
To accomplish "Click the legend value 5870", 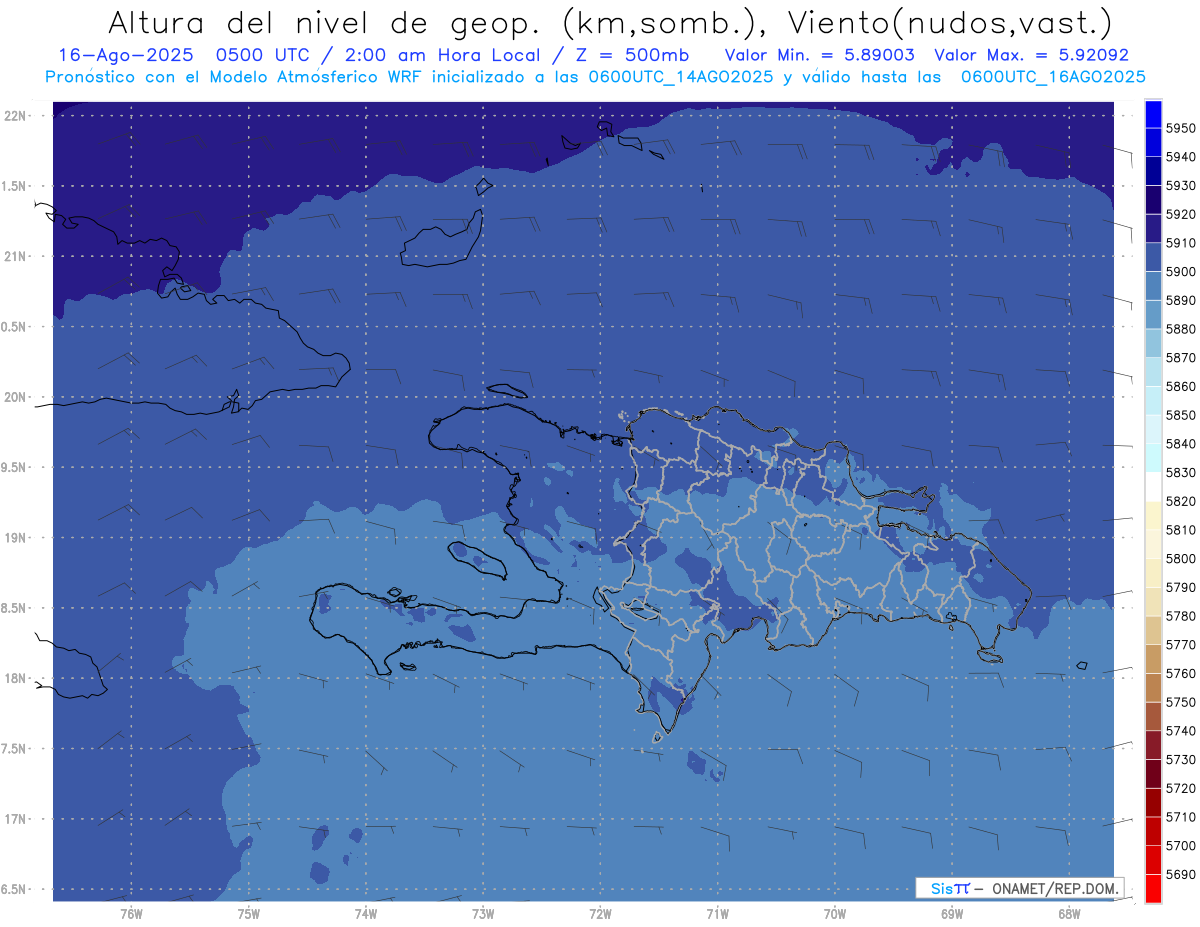I will tap(1180, 357).
